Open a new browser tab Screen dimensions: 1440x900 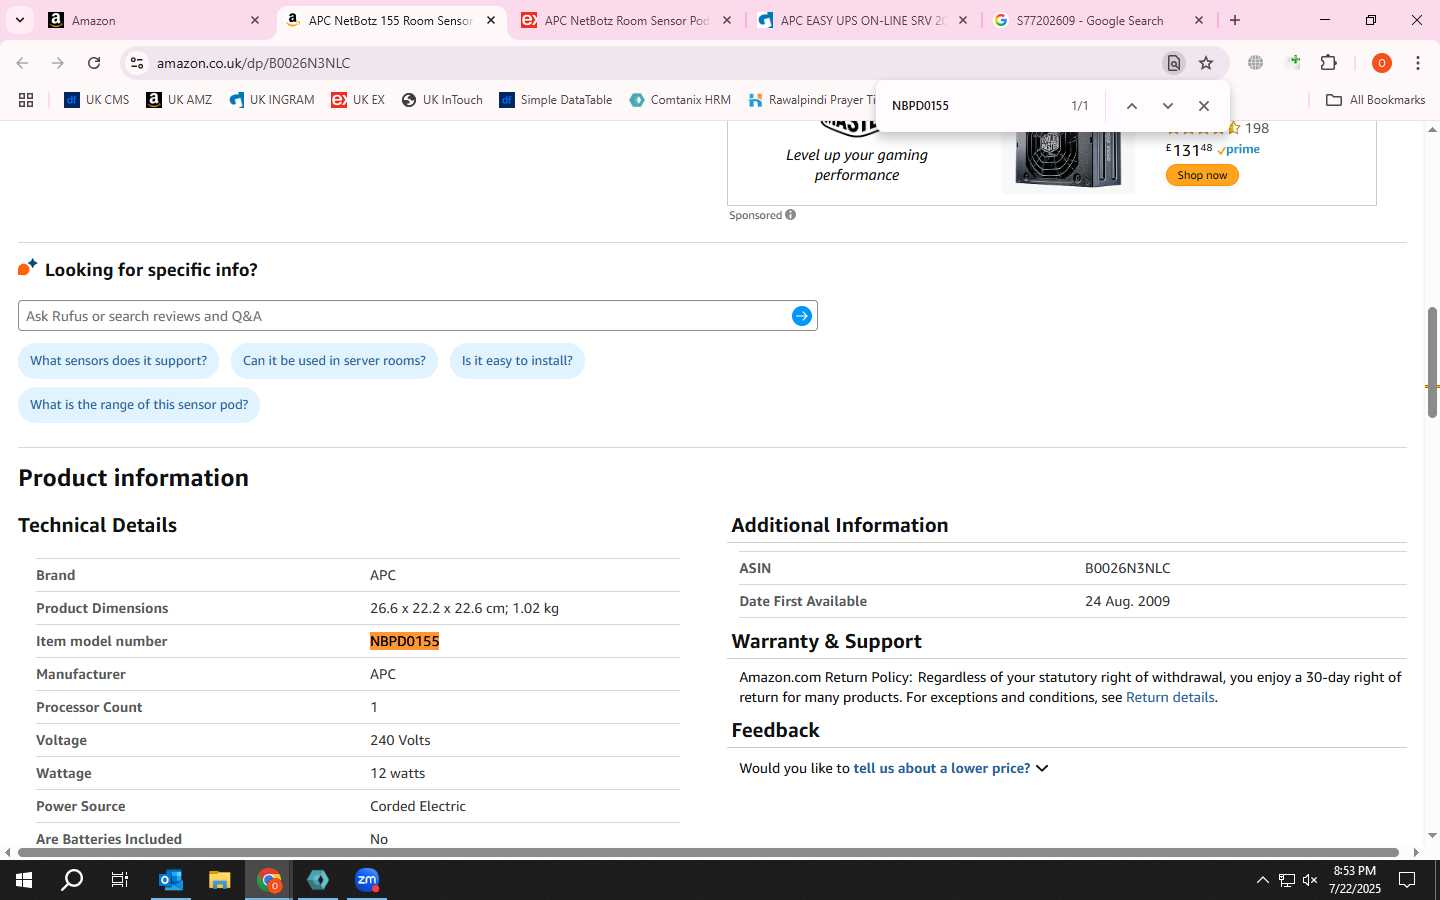tap(1235, 20)
